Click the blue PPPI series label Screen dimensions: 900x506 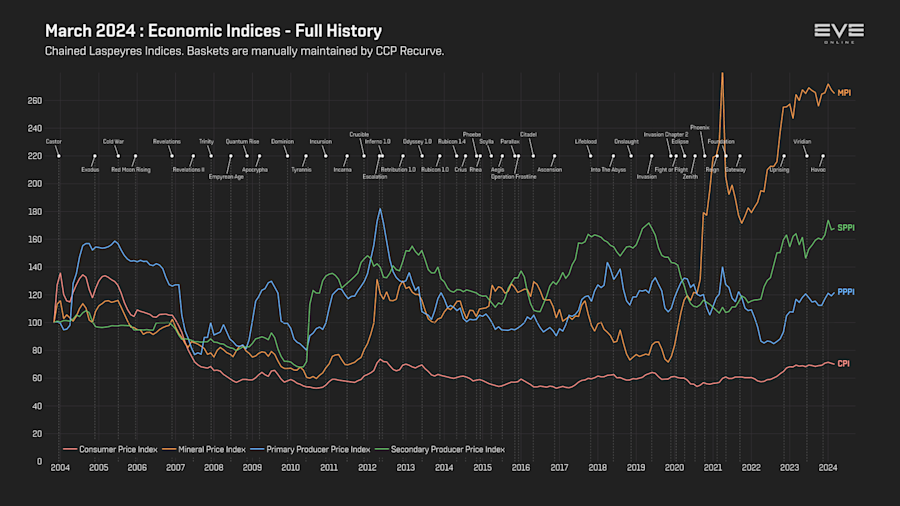[x=845, y=292]
